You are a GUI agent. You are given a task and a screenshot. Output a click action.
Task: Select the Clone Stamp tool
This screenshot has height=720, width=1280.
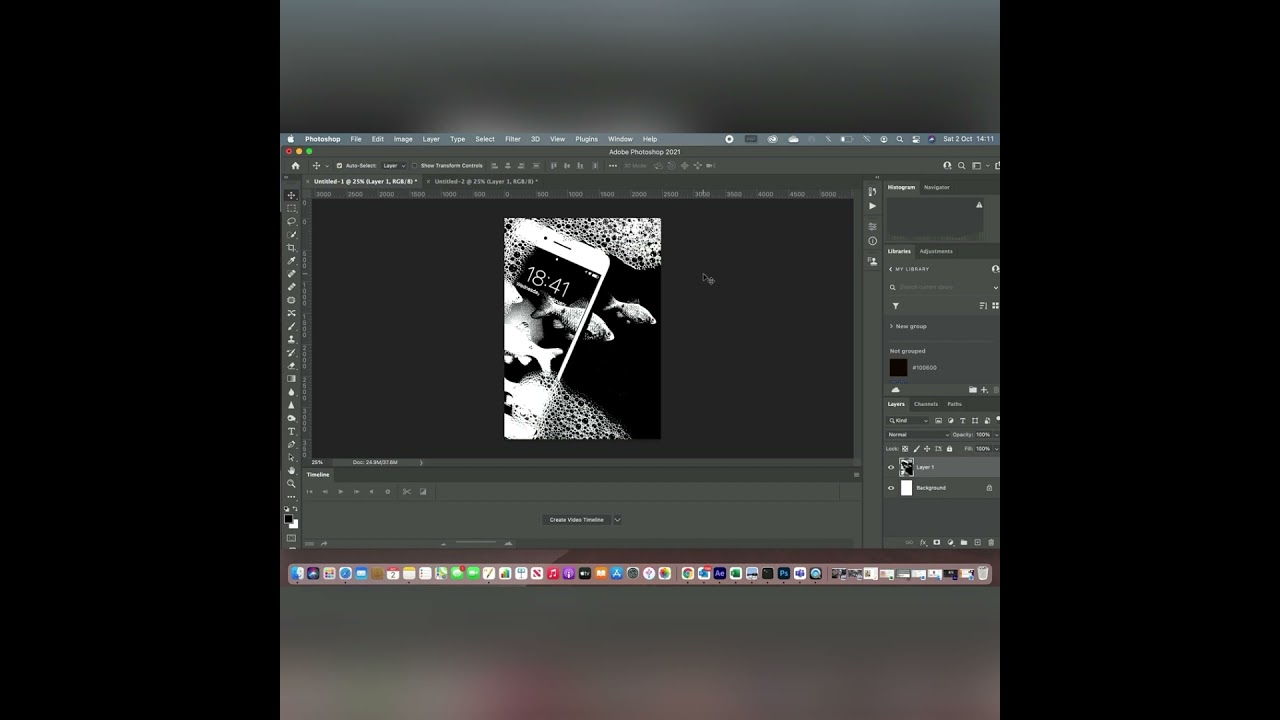292,339
